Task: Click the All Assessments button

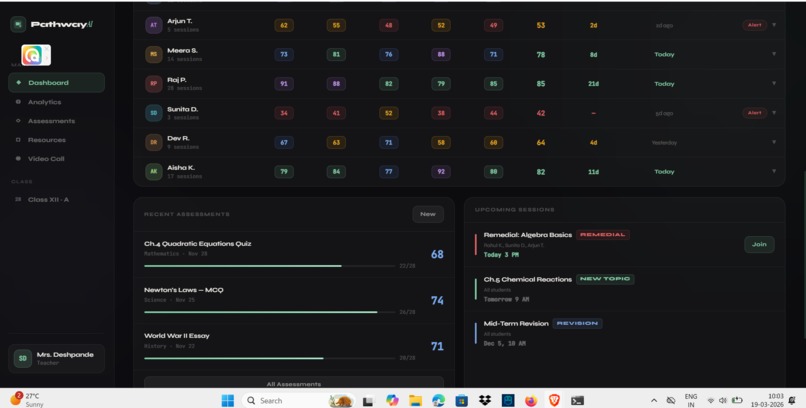Action: tap(294, 383)
